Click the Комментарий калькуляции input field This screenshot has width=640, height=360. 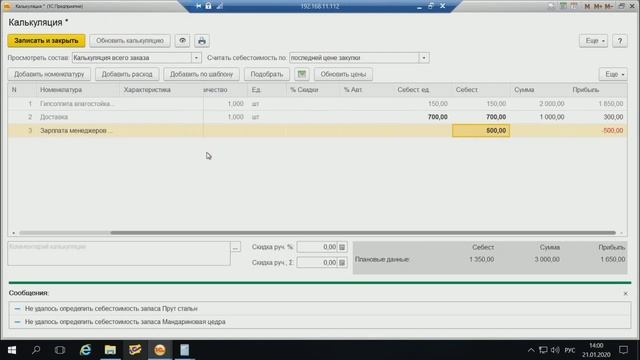pyautogui.click(x=119, y=253)
